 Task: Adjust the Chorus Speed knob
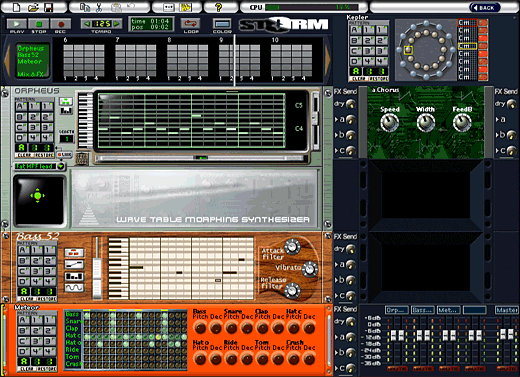pos(389,123)
